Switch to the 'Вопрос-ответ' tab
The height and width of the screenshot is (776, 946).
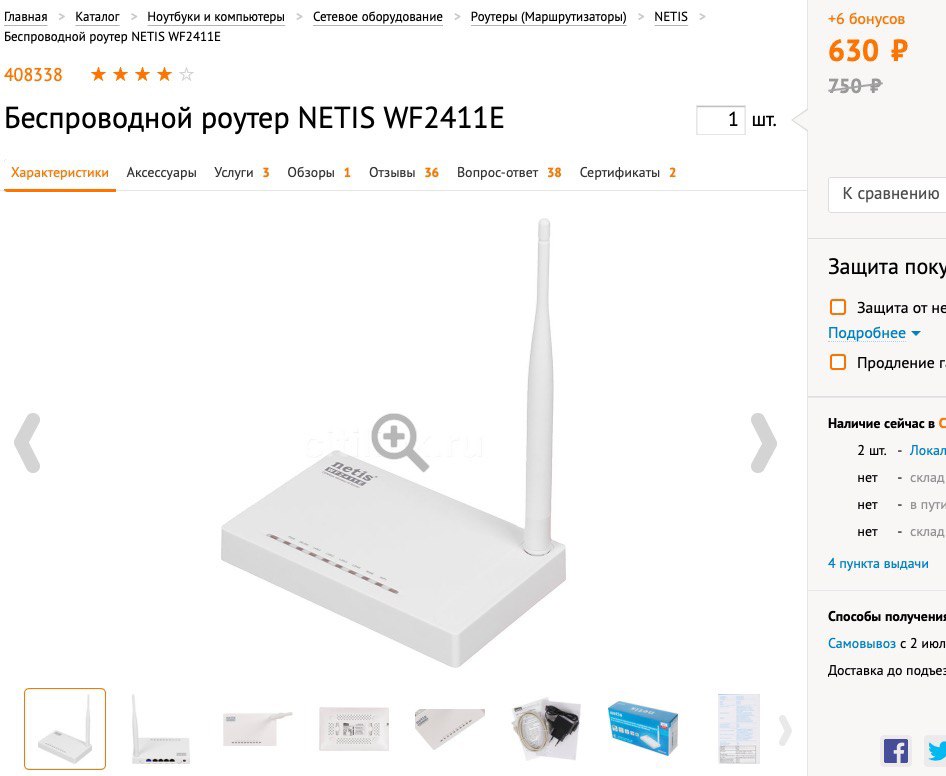click(x=509, y=173)
